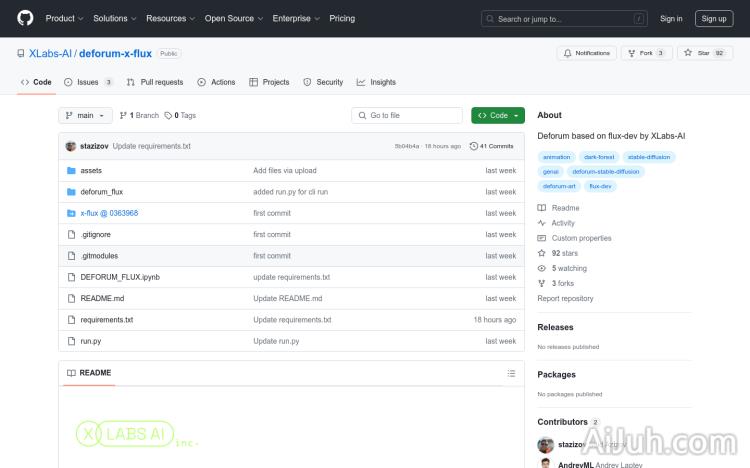
Task: Toggle repository Notifications bell
Action: coord(587,53)
